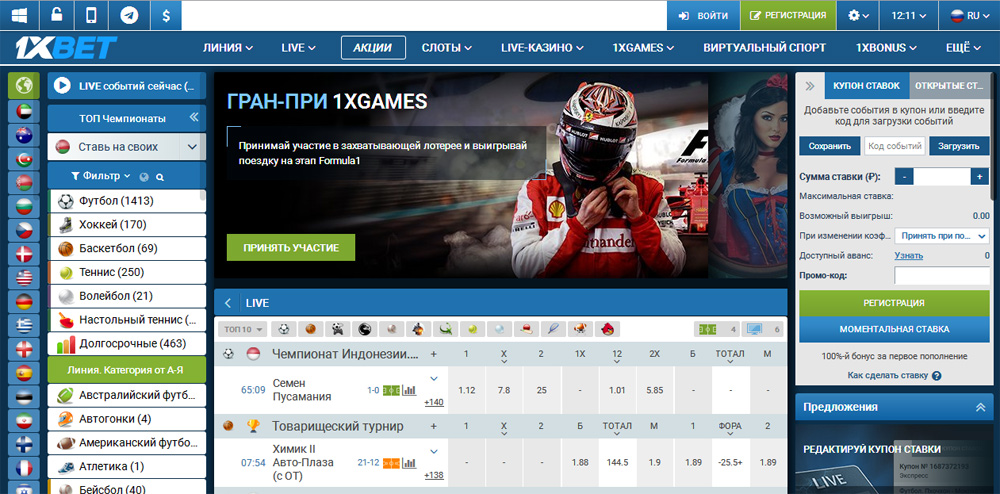Select the England flag in country sidebar

(x=24, y=349)
